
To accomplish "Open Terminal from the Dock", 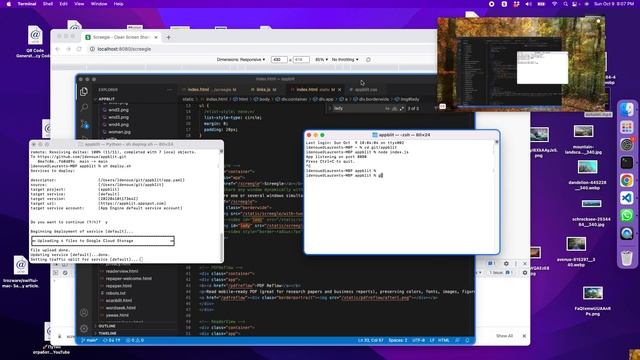I will (x=627, y=162).
